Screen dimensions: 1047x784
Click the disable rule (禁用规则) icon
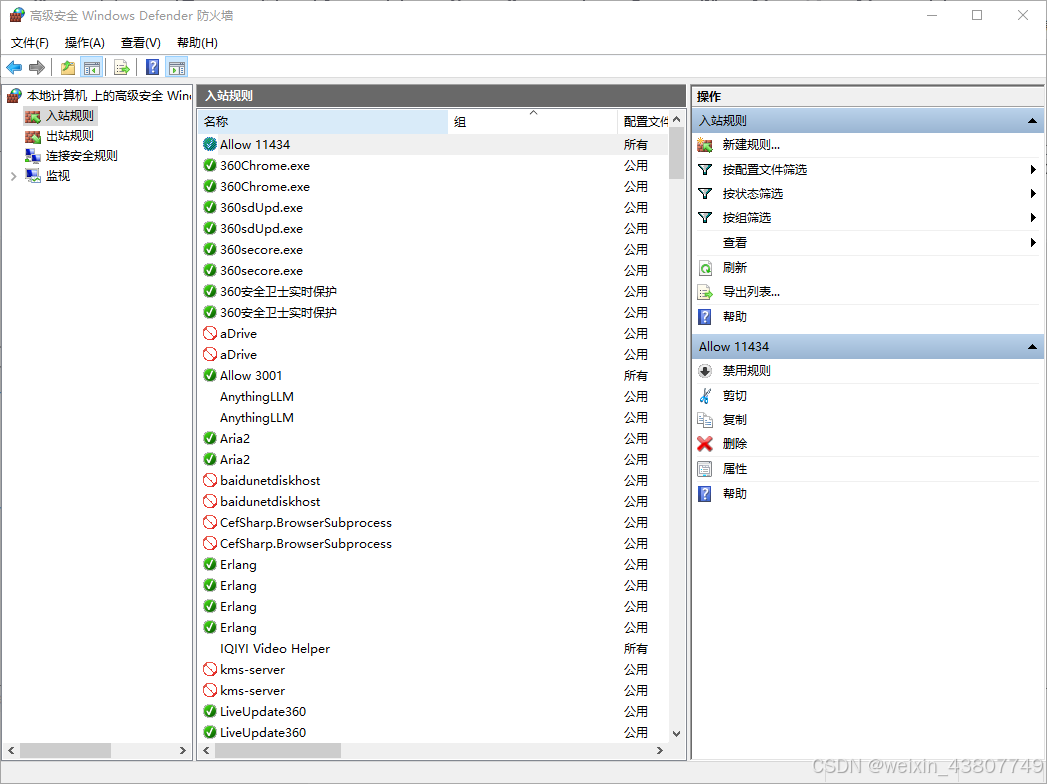704,371
